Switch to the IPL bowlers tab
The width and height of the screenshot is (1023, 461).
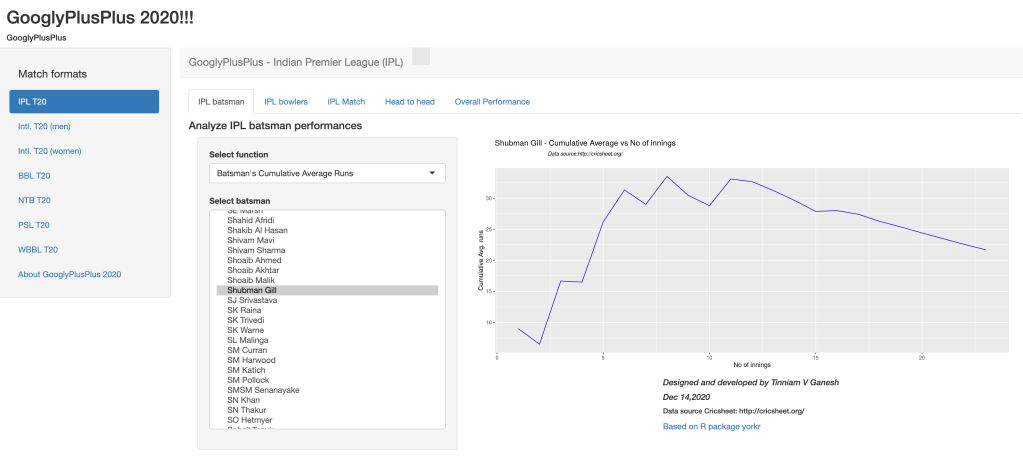(x=286, y=102)
